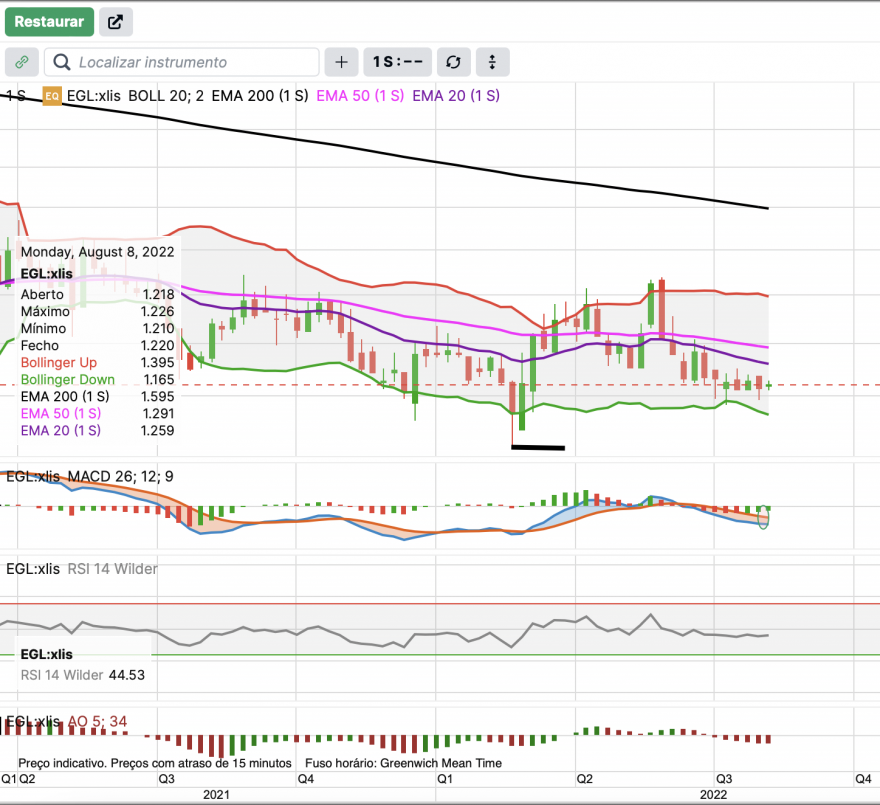Screen dimensions: 880x805
Task: Click the Q3 label under 2022 on time axis
Action: coord(724,779)
